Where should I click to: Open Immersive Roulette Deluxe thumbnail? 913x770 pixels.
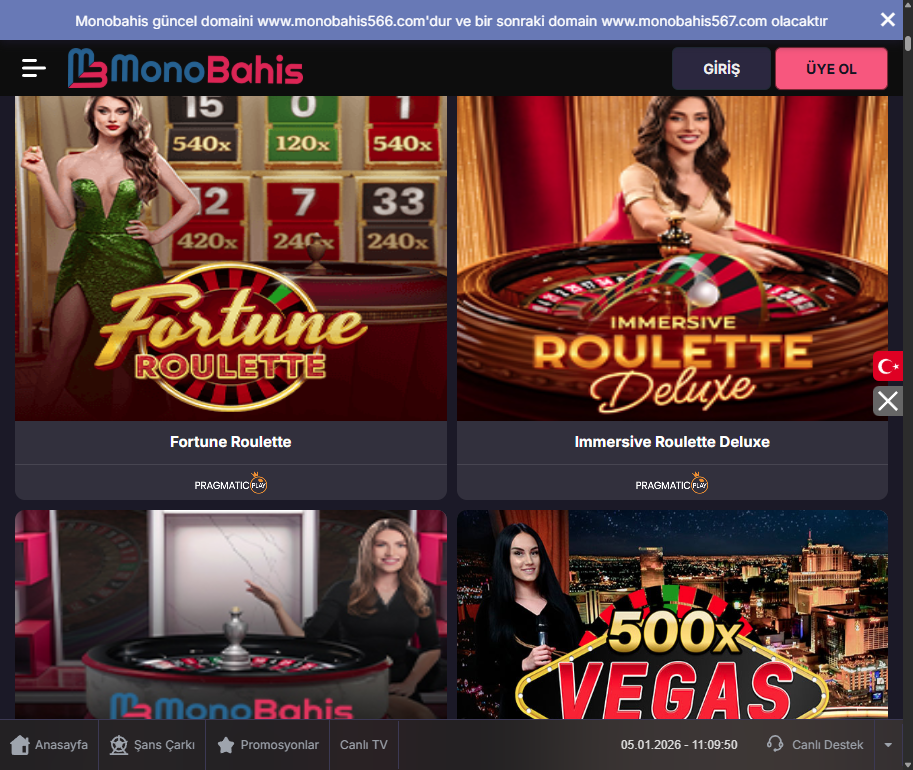tap(673, 258)
